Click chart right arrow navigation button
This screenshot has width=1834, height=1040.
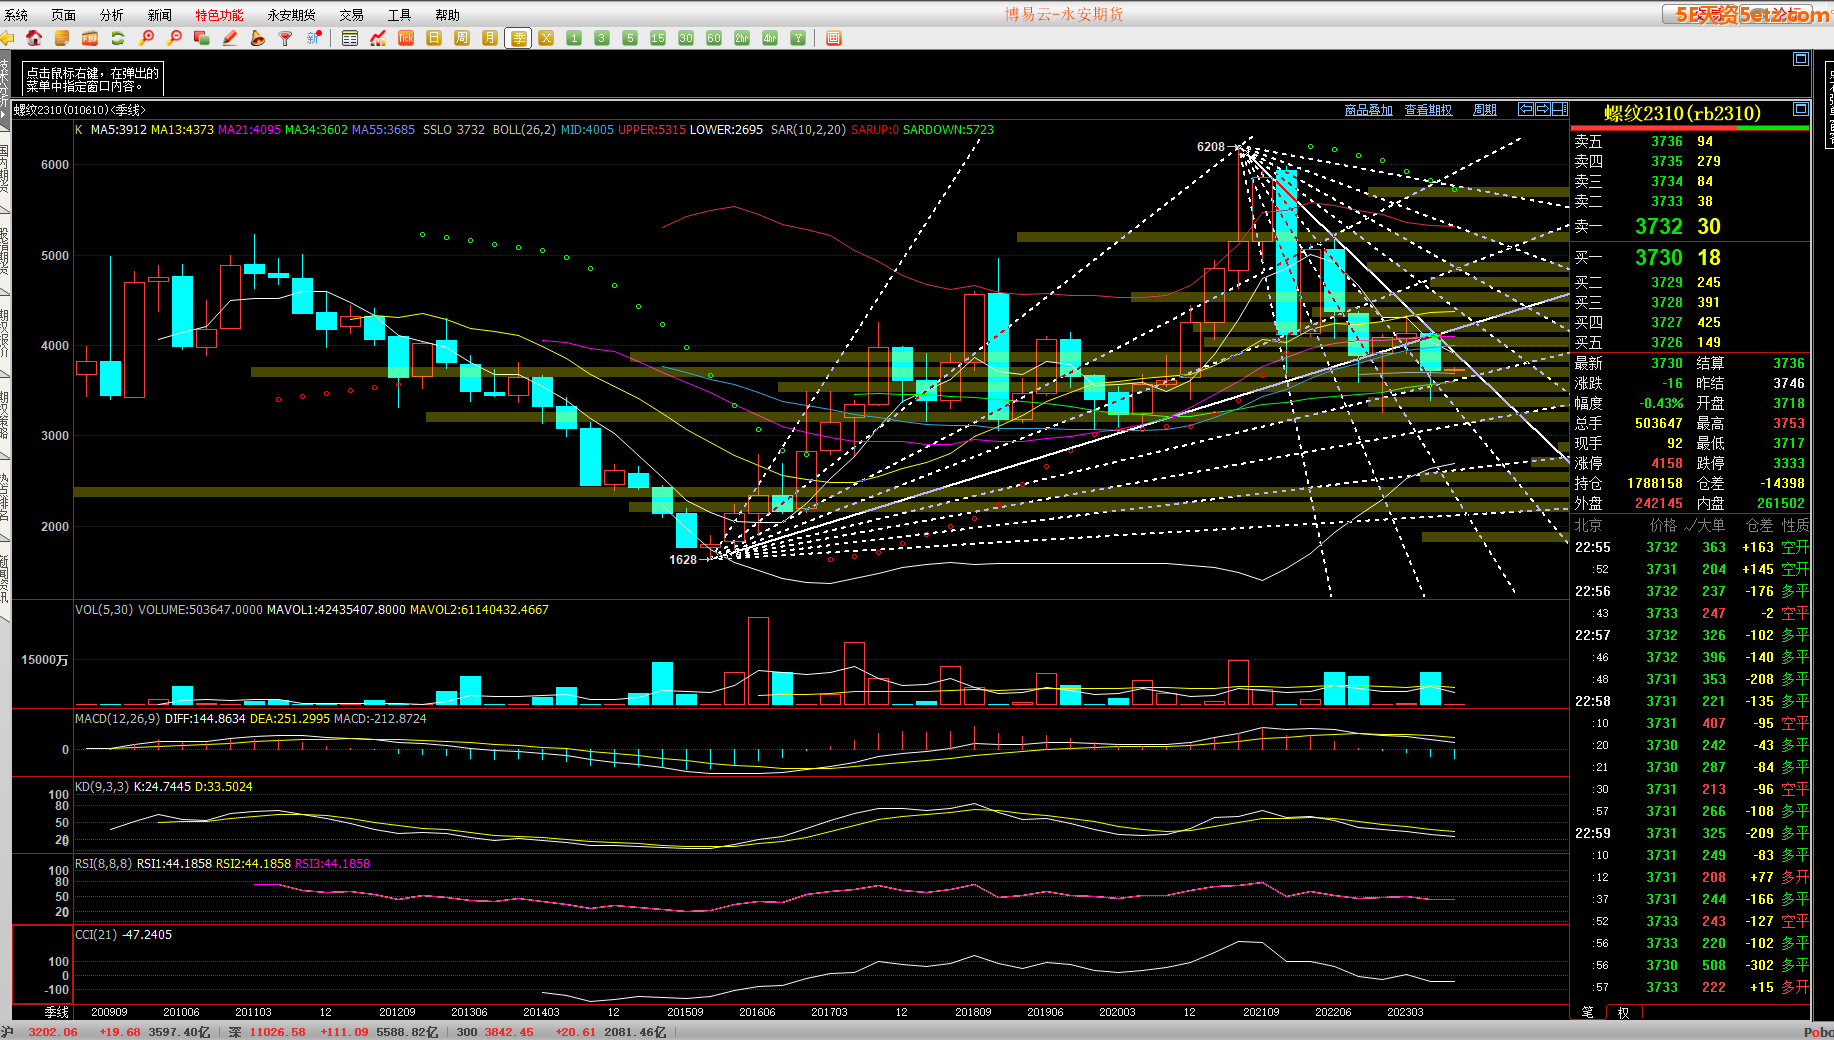click(1543, 109)
